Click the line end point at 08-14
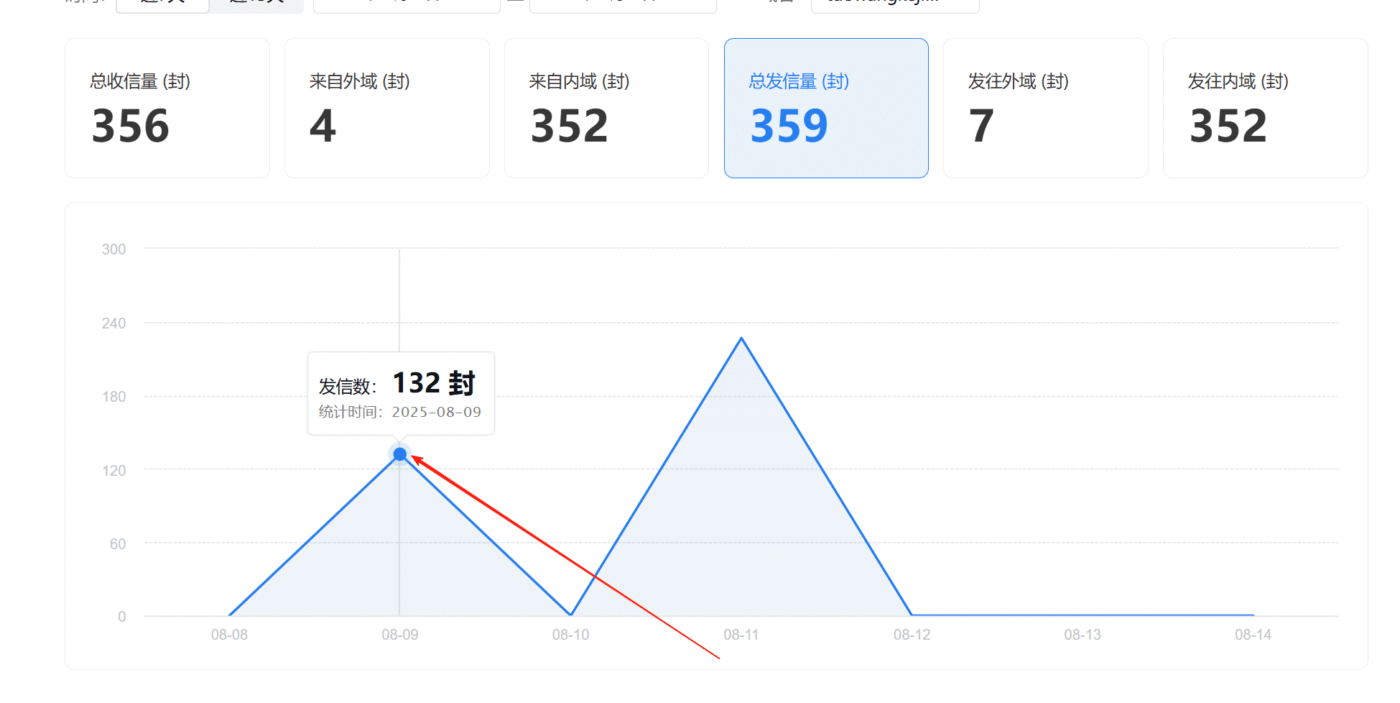Image resolution: width=1400 pixels, height=703 pixels. (x=1252, y=615)
